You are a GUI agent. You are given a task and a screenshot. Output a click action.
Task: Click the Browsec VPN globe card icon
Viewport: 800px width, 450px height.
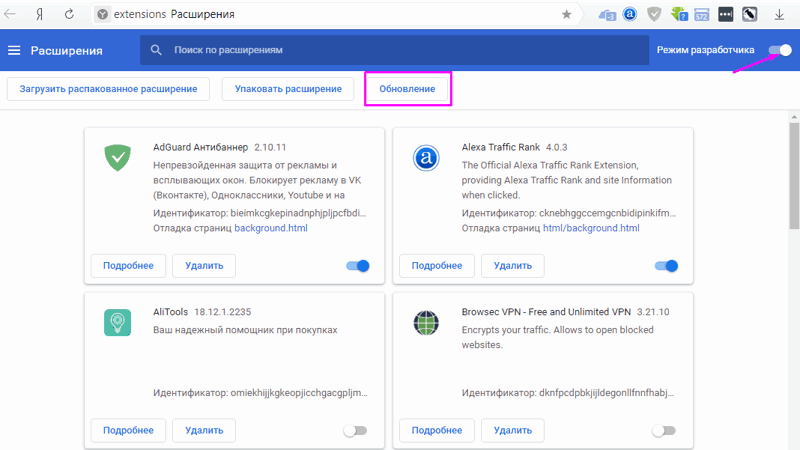[x=426, y=322]
